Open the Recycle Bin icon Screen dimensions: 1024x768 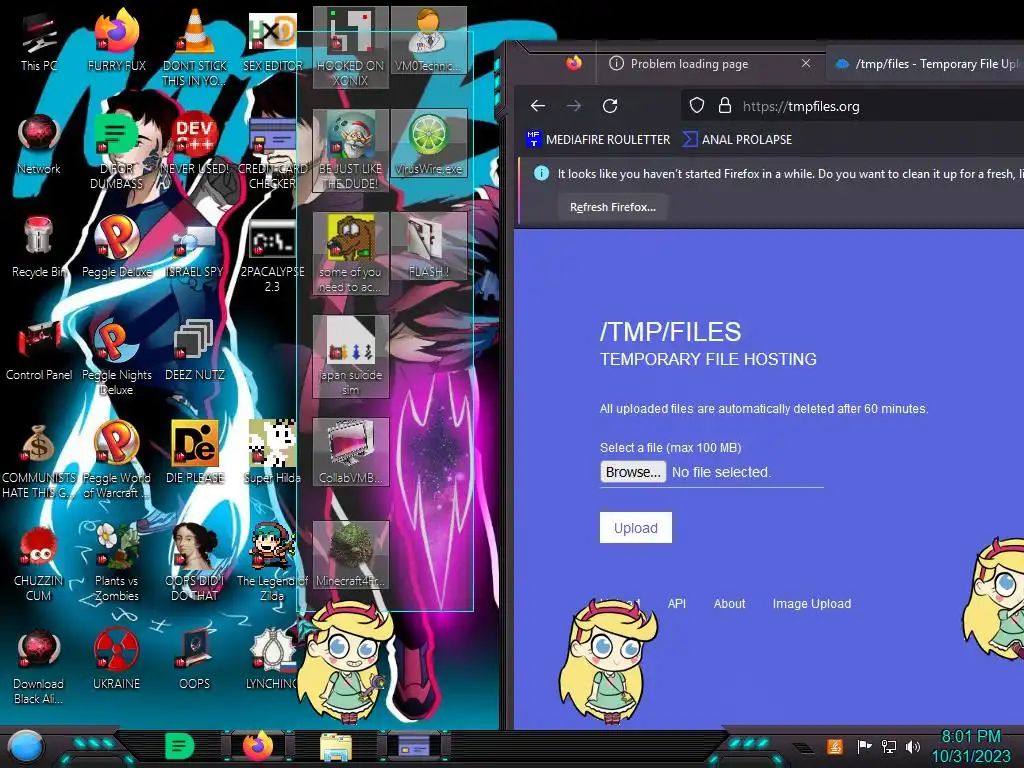pos(39,248)
